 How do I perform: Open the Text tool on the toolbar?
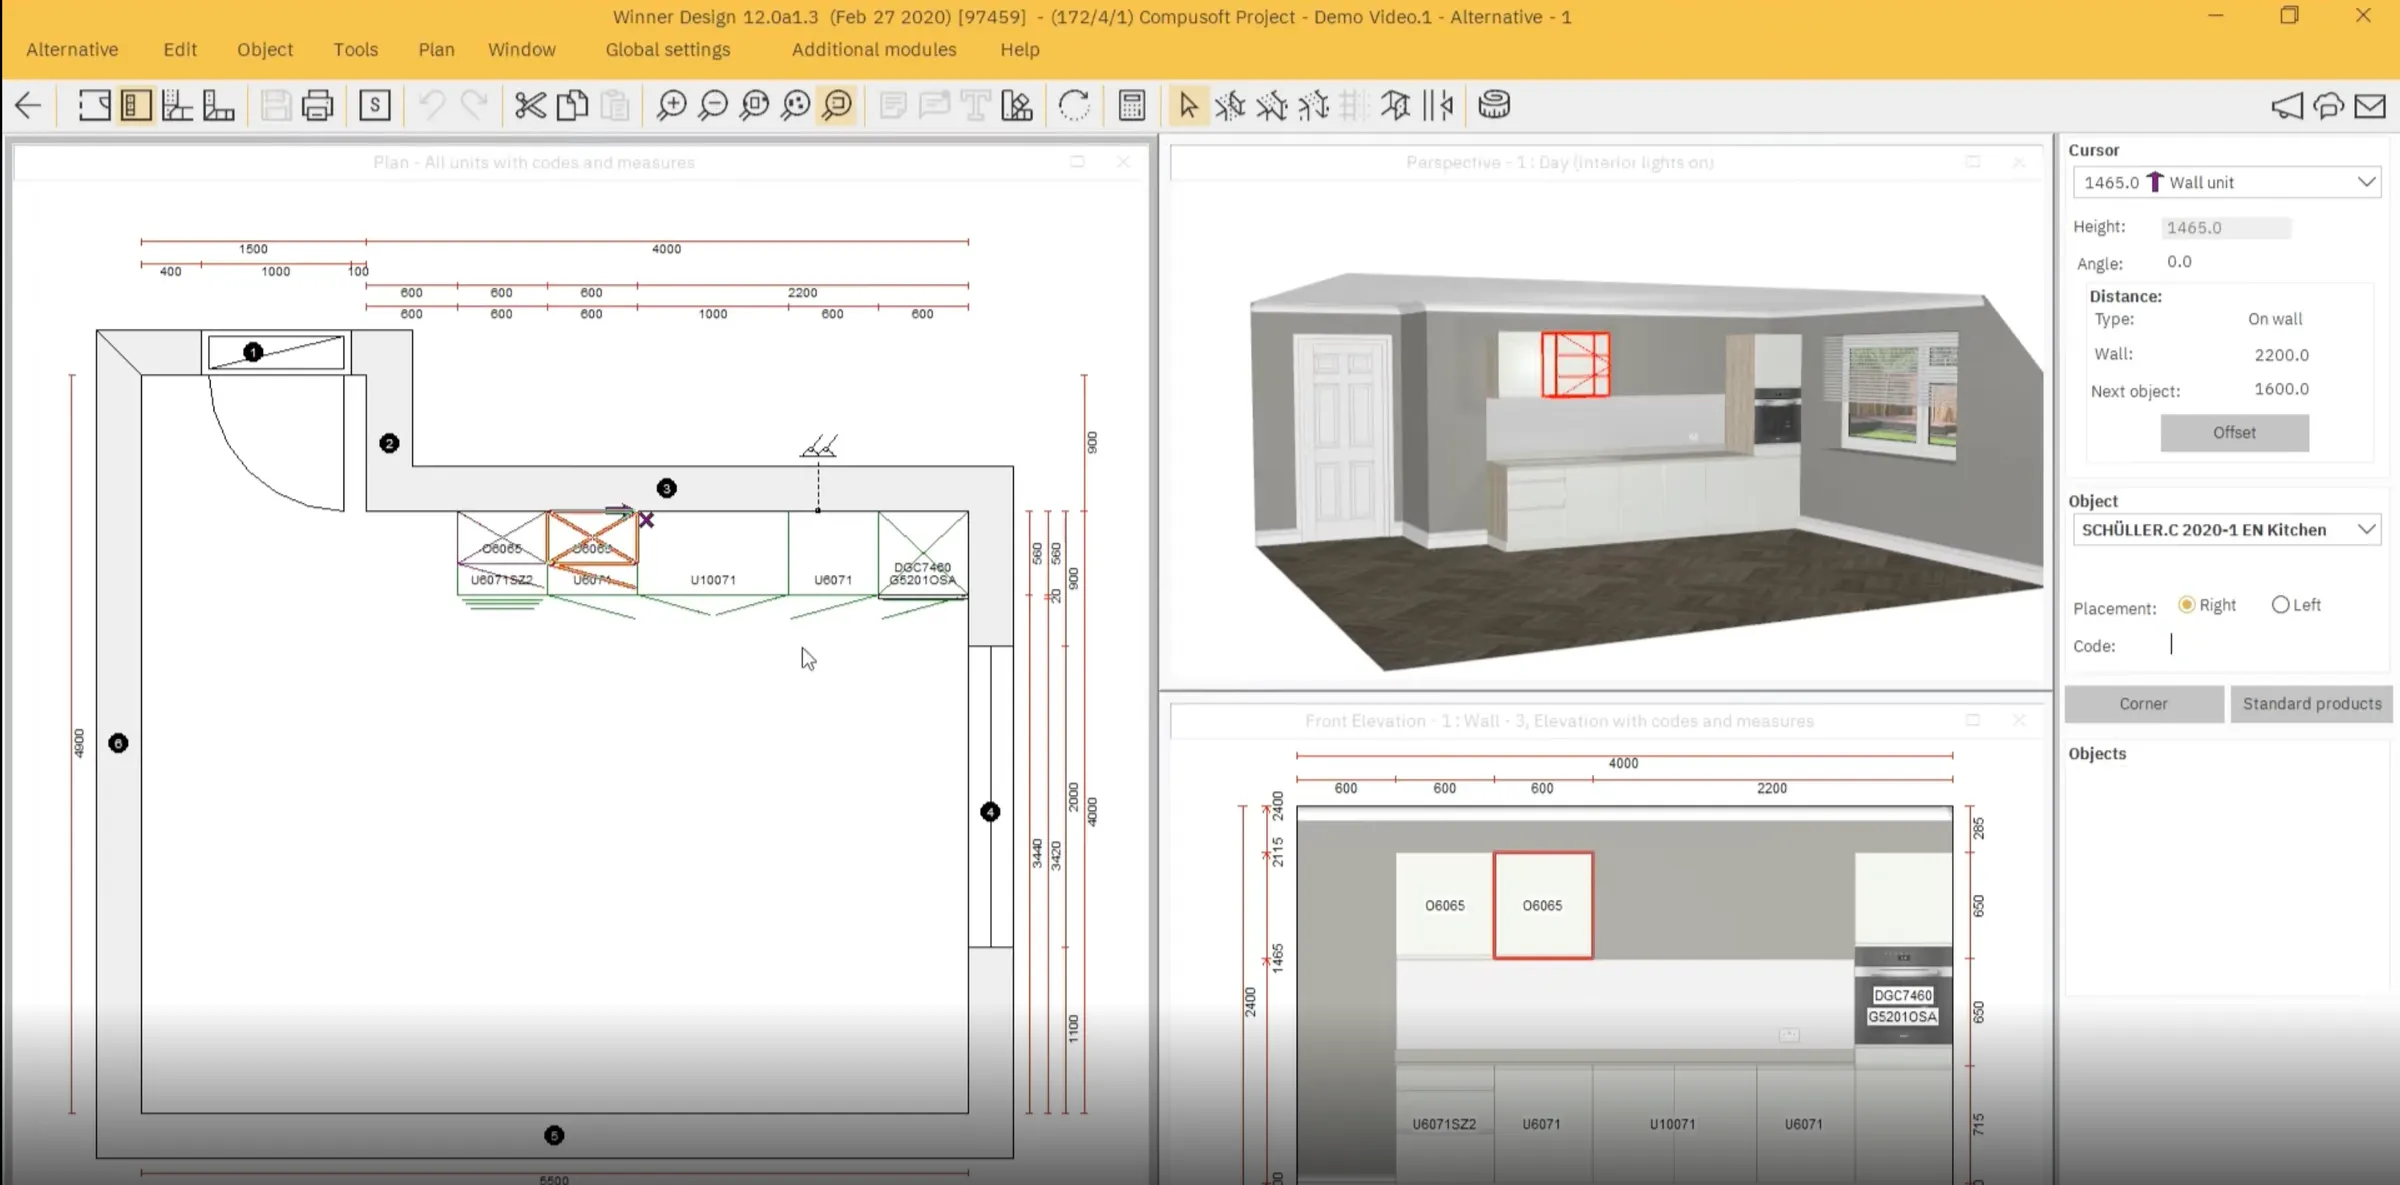point(974,104)
